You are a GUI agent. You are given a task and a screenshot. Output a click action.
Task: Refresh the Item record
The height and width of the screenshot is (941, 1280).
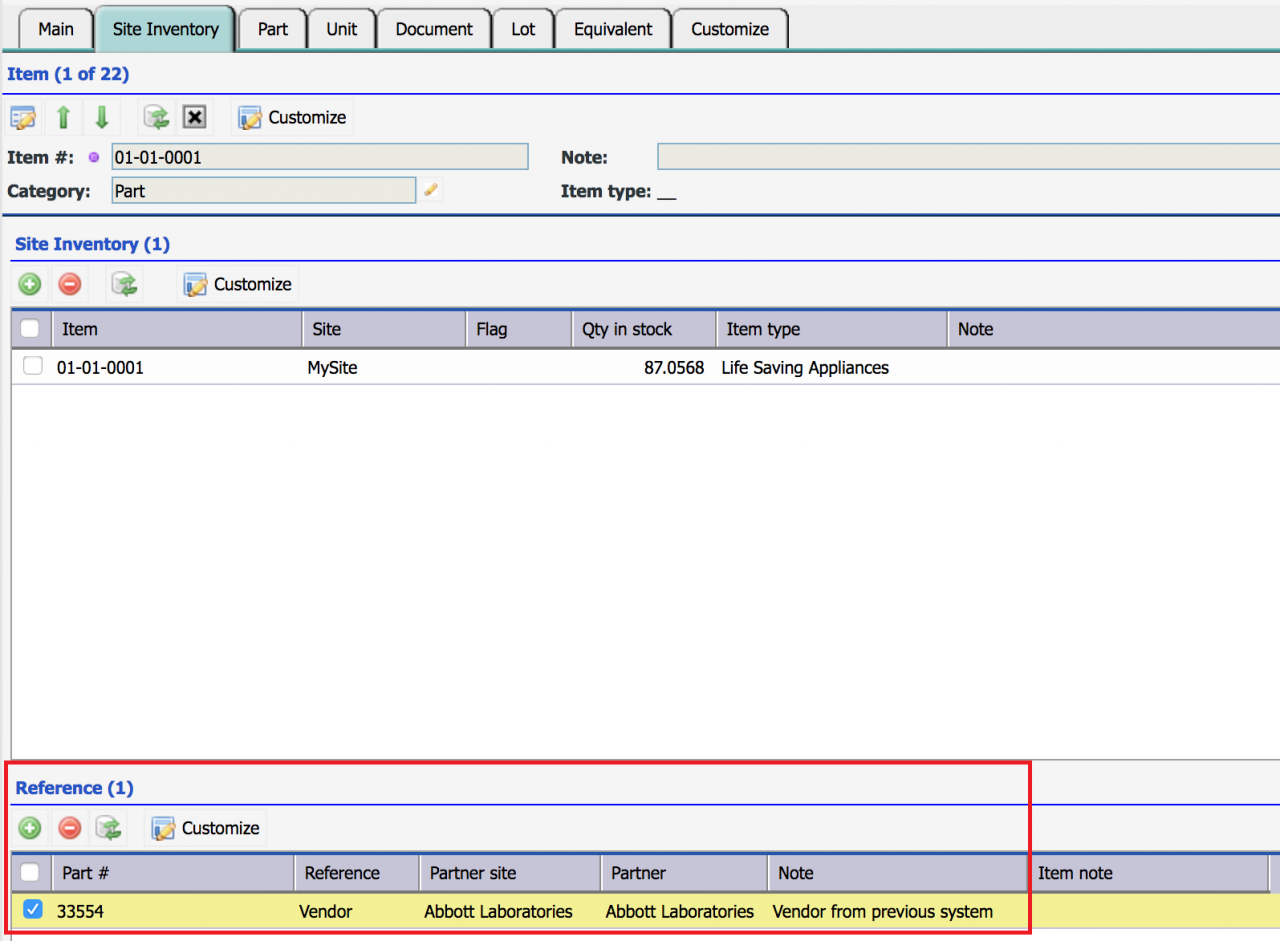click(156, 117)
